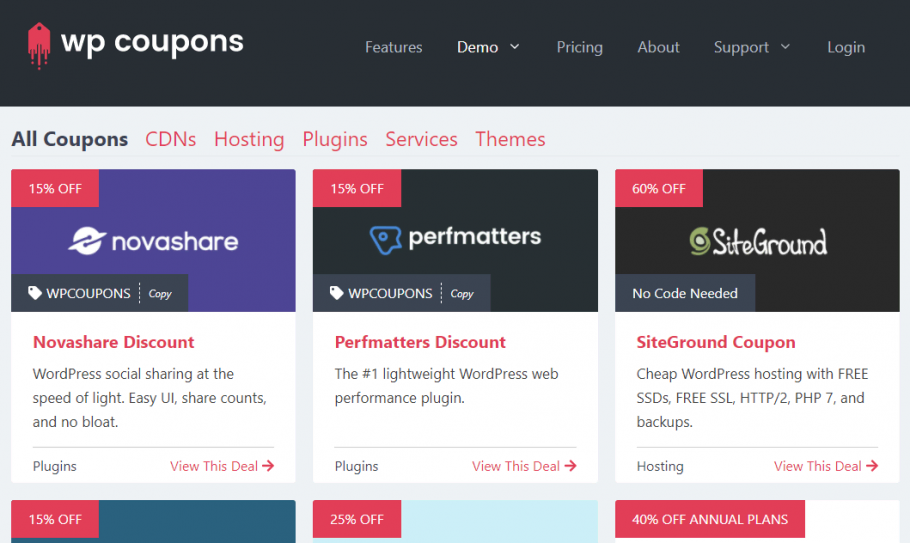
Task: Copy the Novashare WPCOUPONS code
Action: point(160,294)
